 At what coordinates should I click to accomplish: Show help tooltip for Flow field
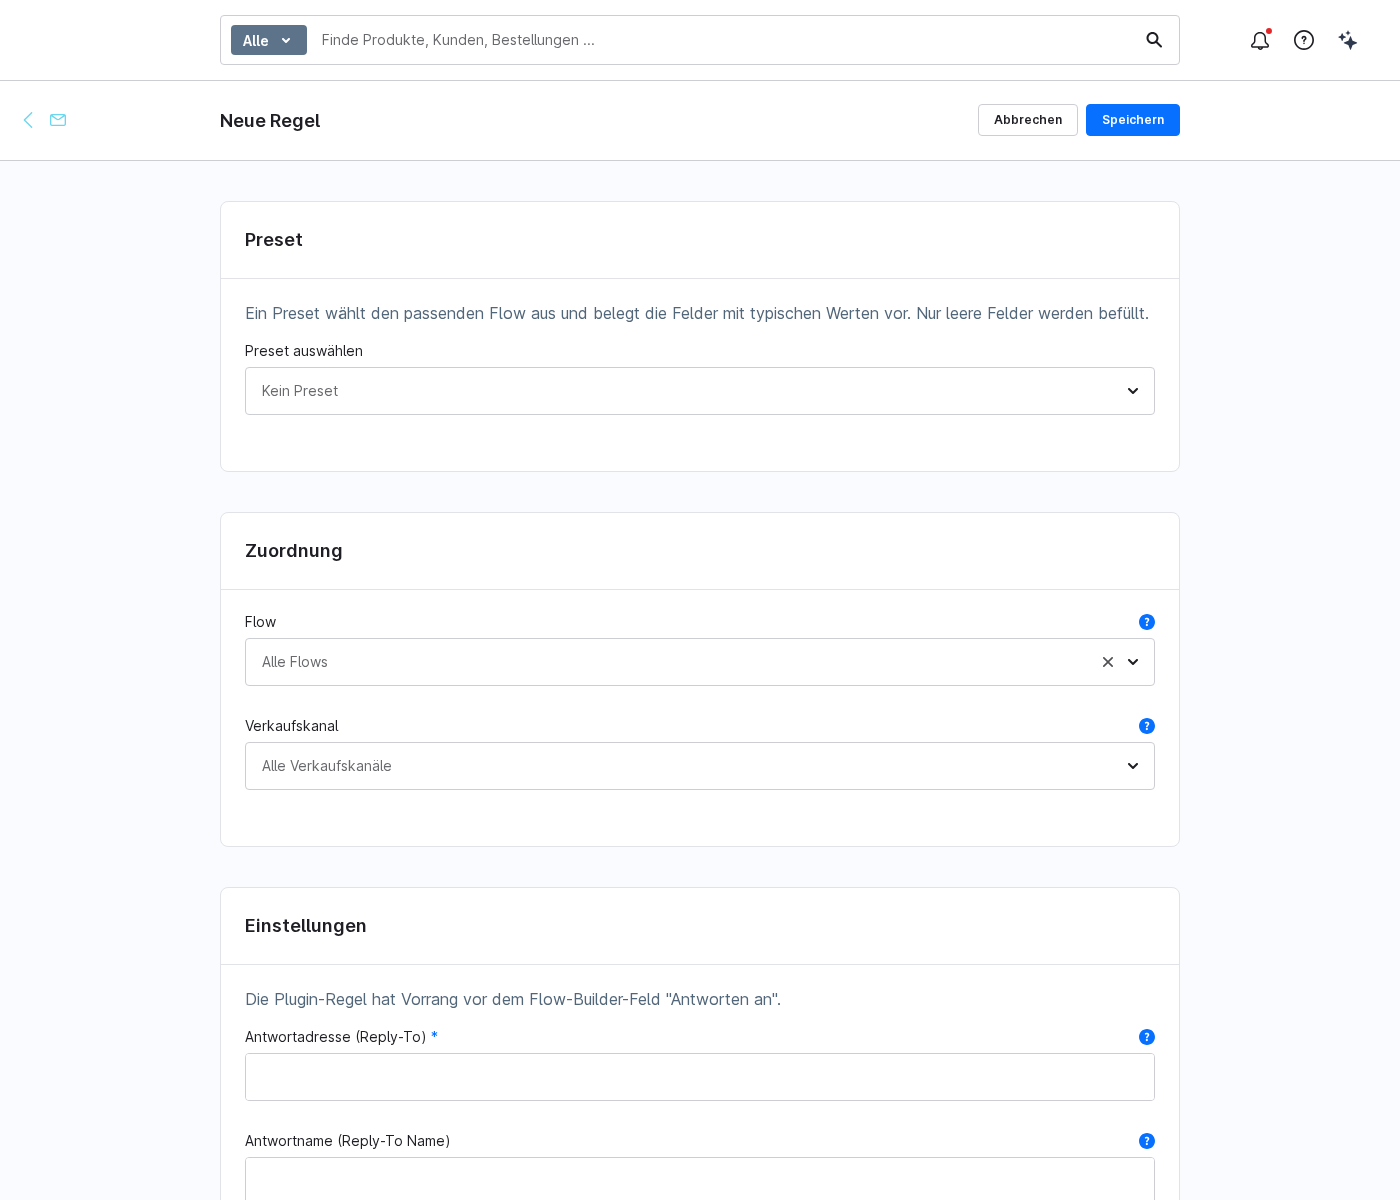(1147, 622)
